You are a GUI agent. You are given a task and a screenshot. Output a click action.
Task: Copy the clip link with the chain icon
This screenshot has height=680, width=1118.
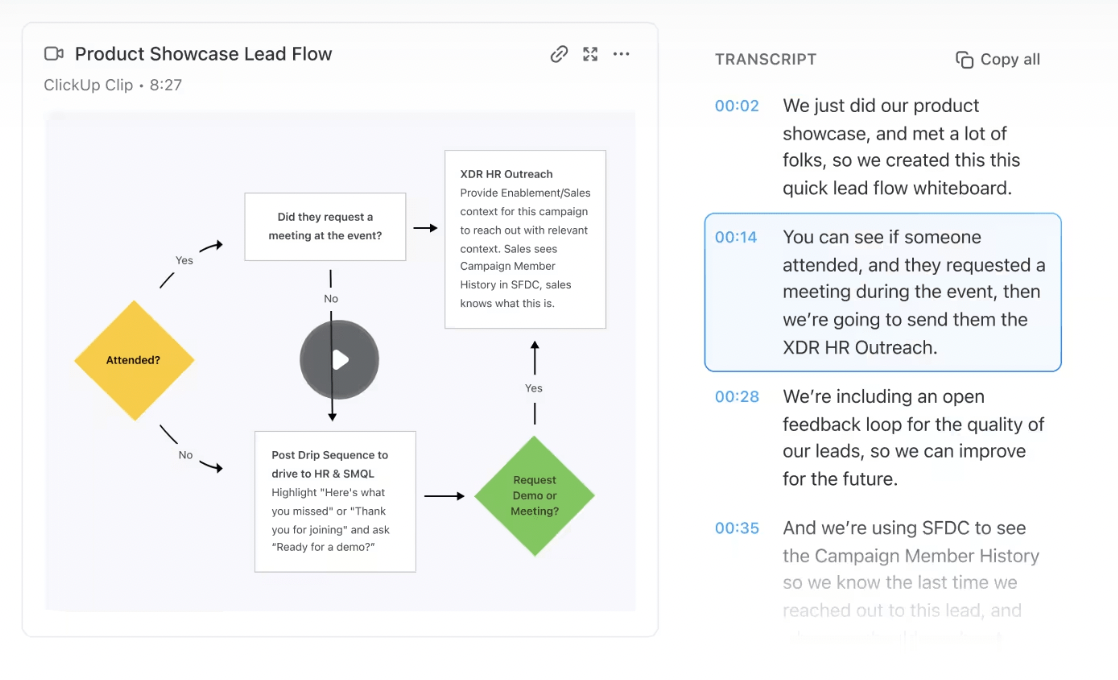pyautogui.click(x=559, y=54)
